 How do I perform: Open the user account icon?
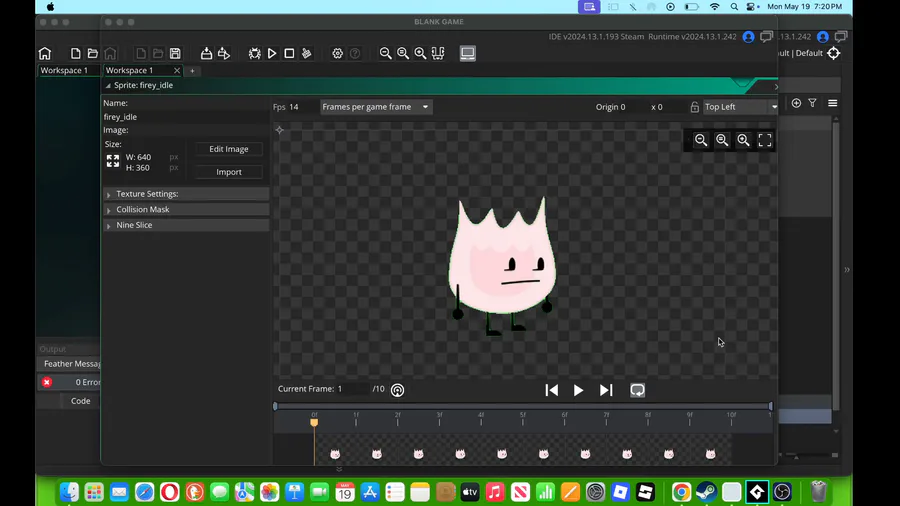(x=748, y=37)
